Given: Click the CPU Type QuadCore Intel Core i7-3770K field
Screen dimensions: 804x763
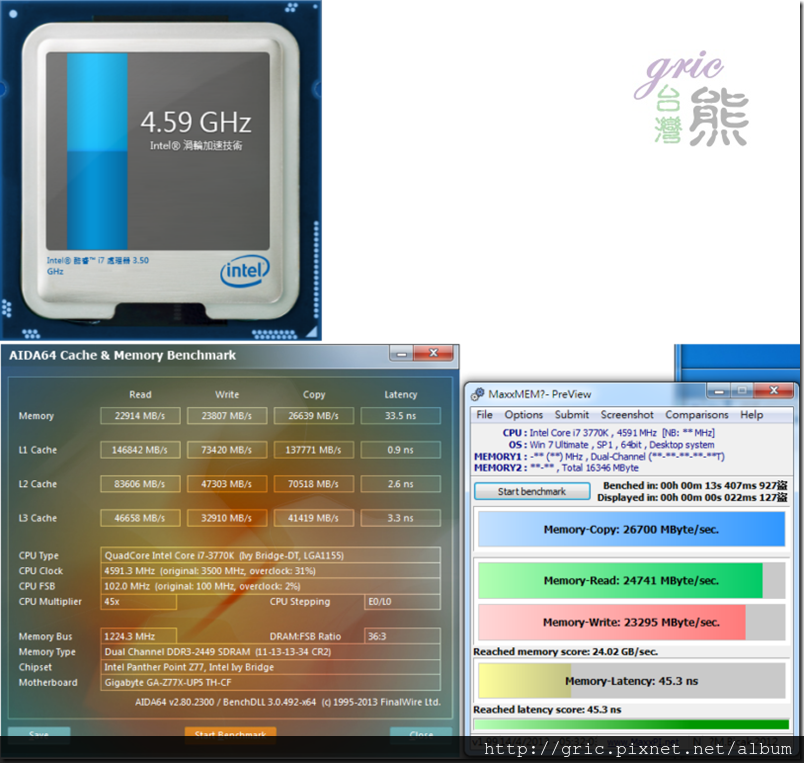Looking at the screenshot, I should tap(270, 555).
